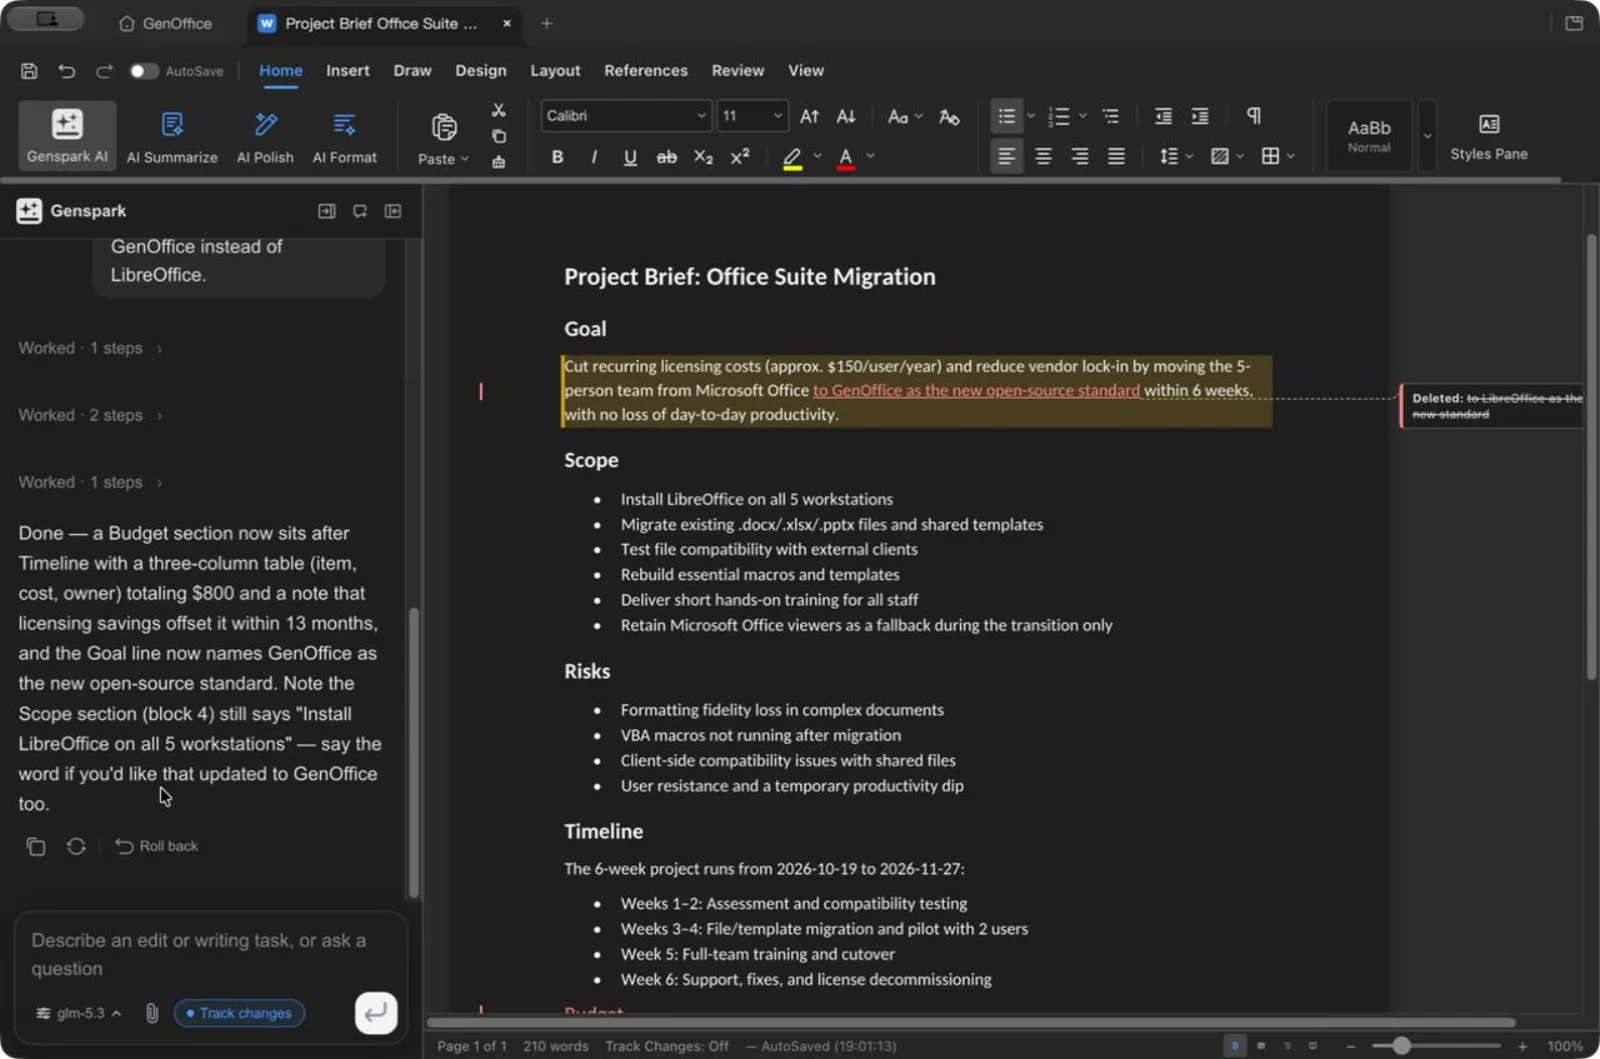Use the AI Polish tool
This screenshot has height=1059, width=1600.
coord(265,135)
